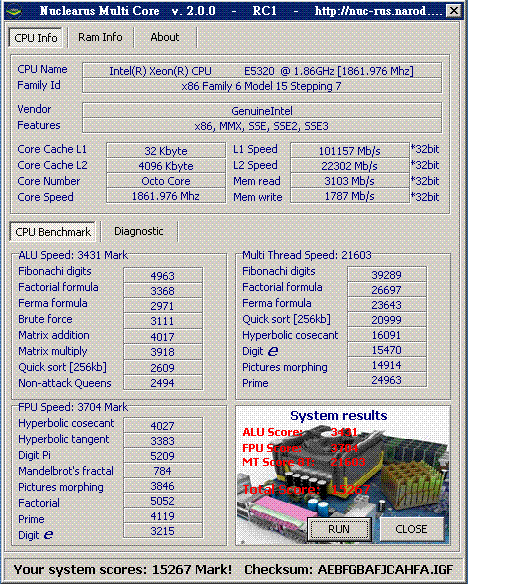Viewport: 512px width, 584px height.
Task: Click Multi Thread Prime score 24963
Action: (x=387, y=380)
